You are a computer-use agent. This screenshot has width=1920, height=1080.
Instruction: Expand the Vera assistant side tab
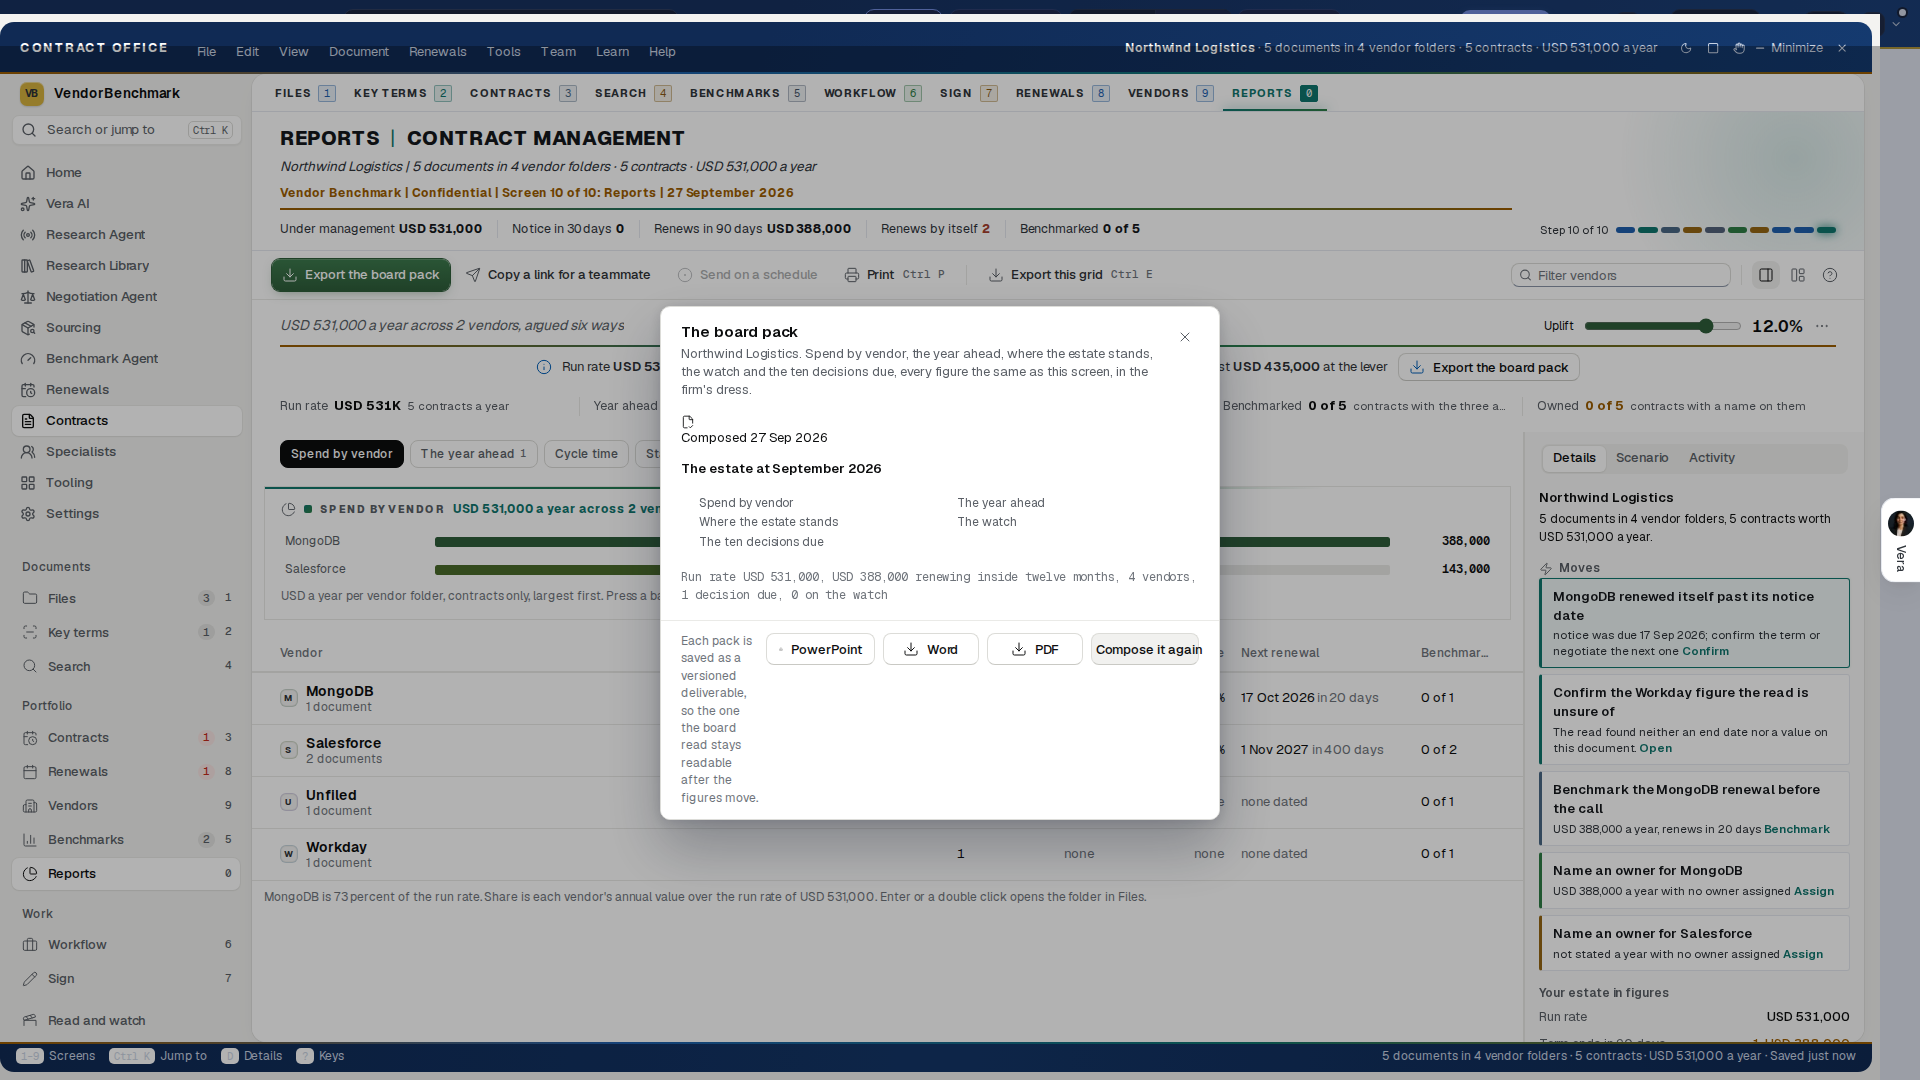pyautogui.click(x=1900, y=540)
